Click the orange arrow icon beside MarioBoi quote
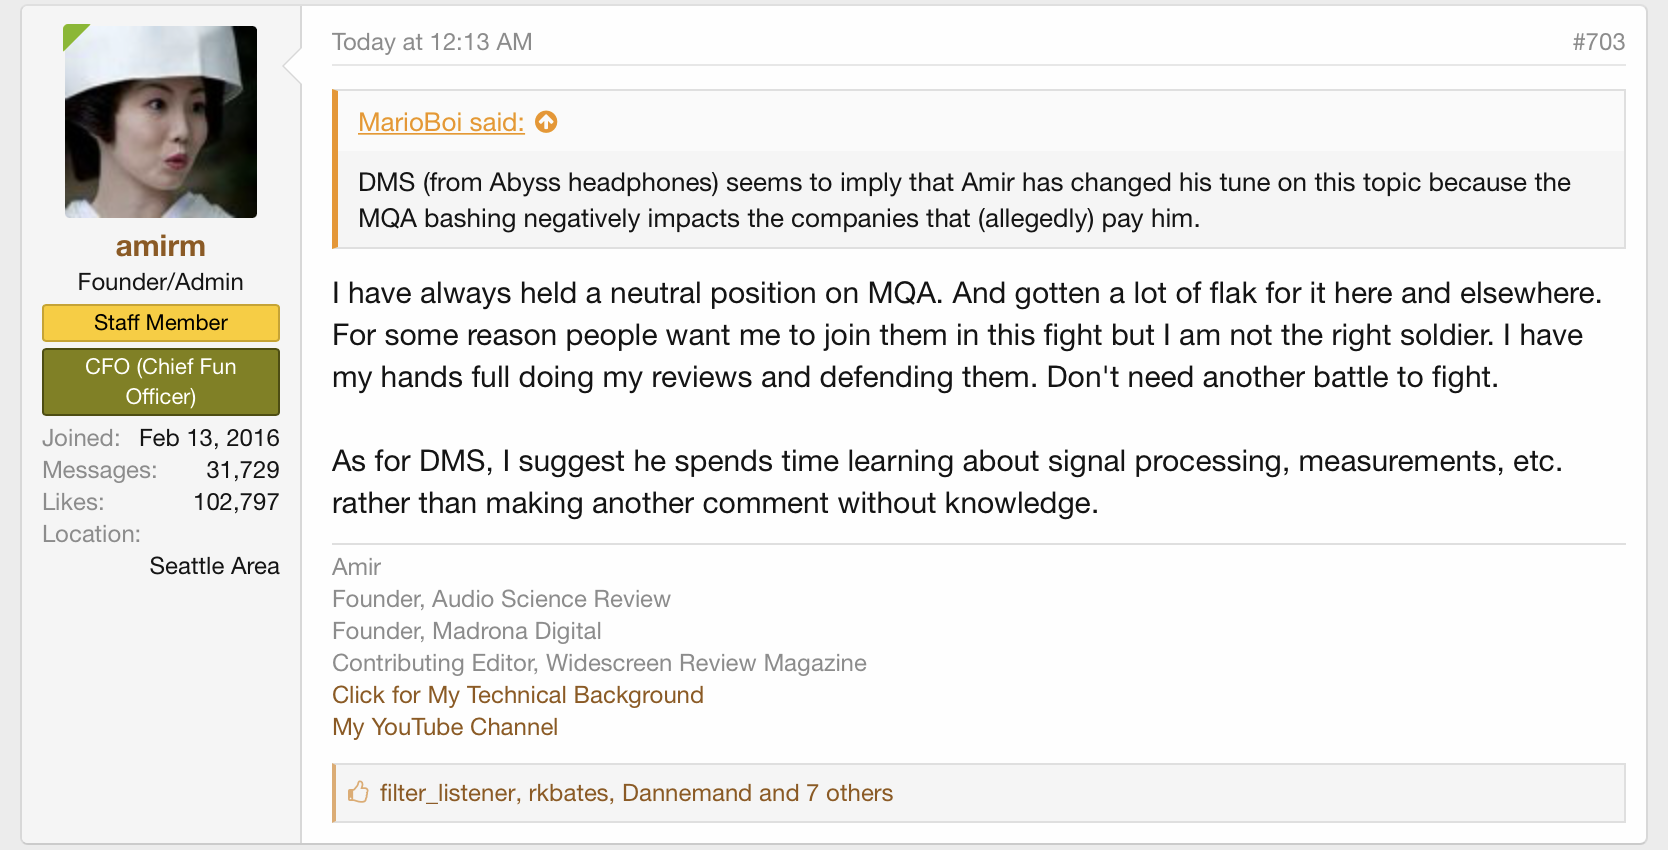 tap(546, 122)
